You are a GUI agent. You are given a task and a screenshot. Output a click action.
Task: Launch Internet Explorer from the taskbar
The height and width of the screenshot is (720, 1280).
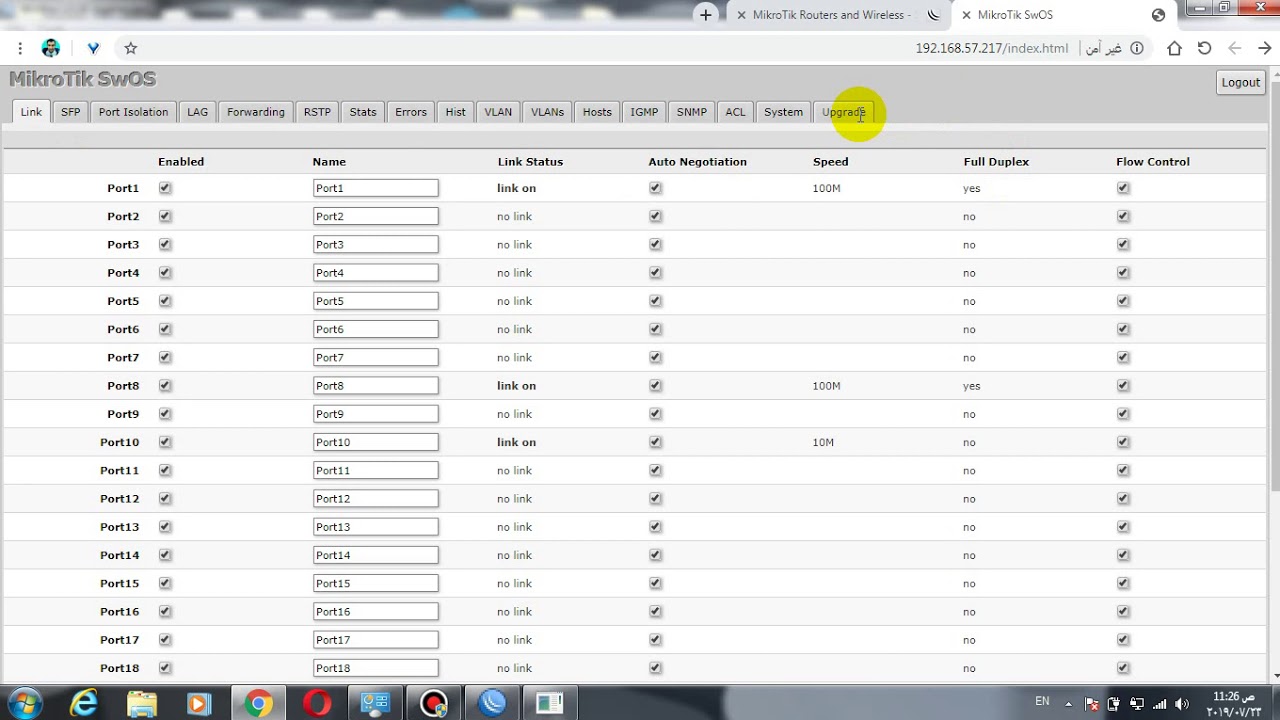click(84, 704)
